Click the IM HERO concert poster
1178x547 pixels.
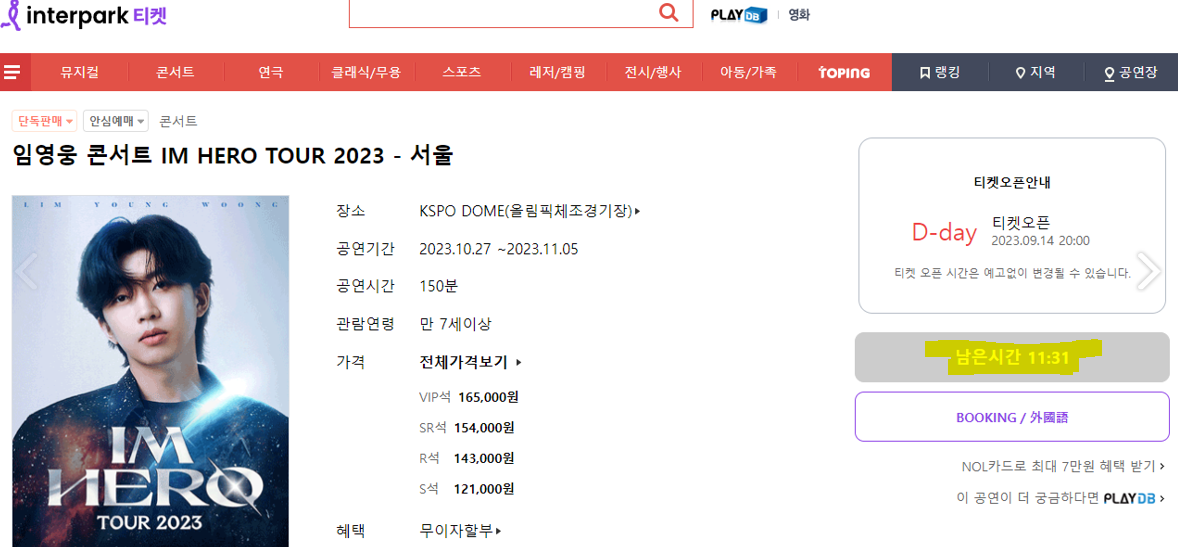[x=150, y=371]
